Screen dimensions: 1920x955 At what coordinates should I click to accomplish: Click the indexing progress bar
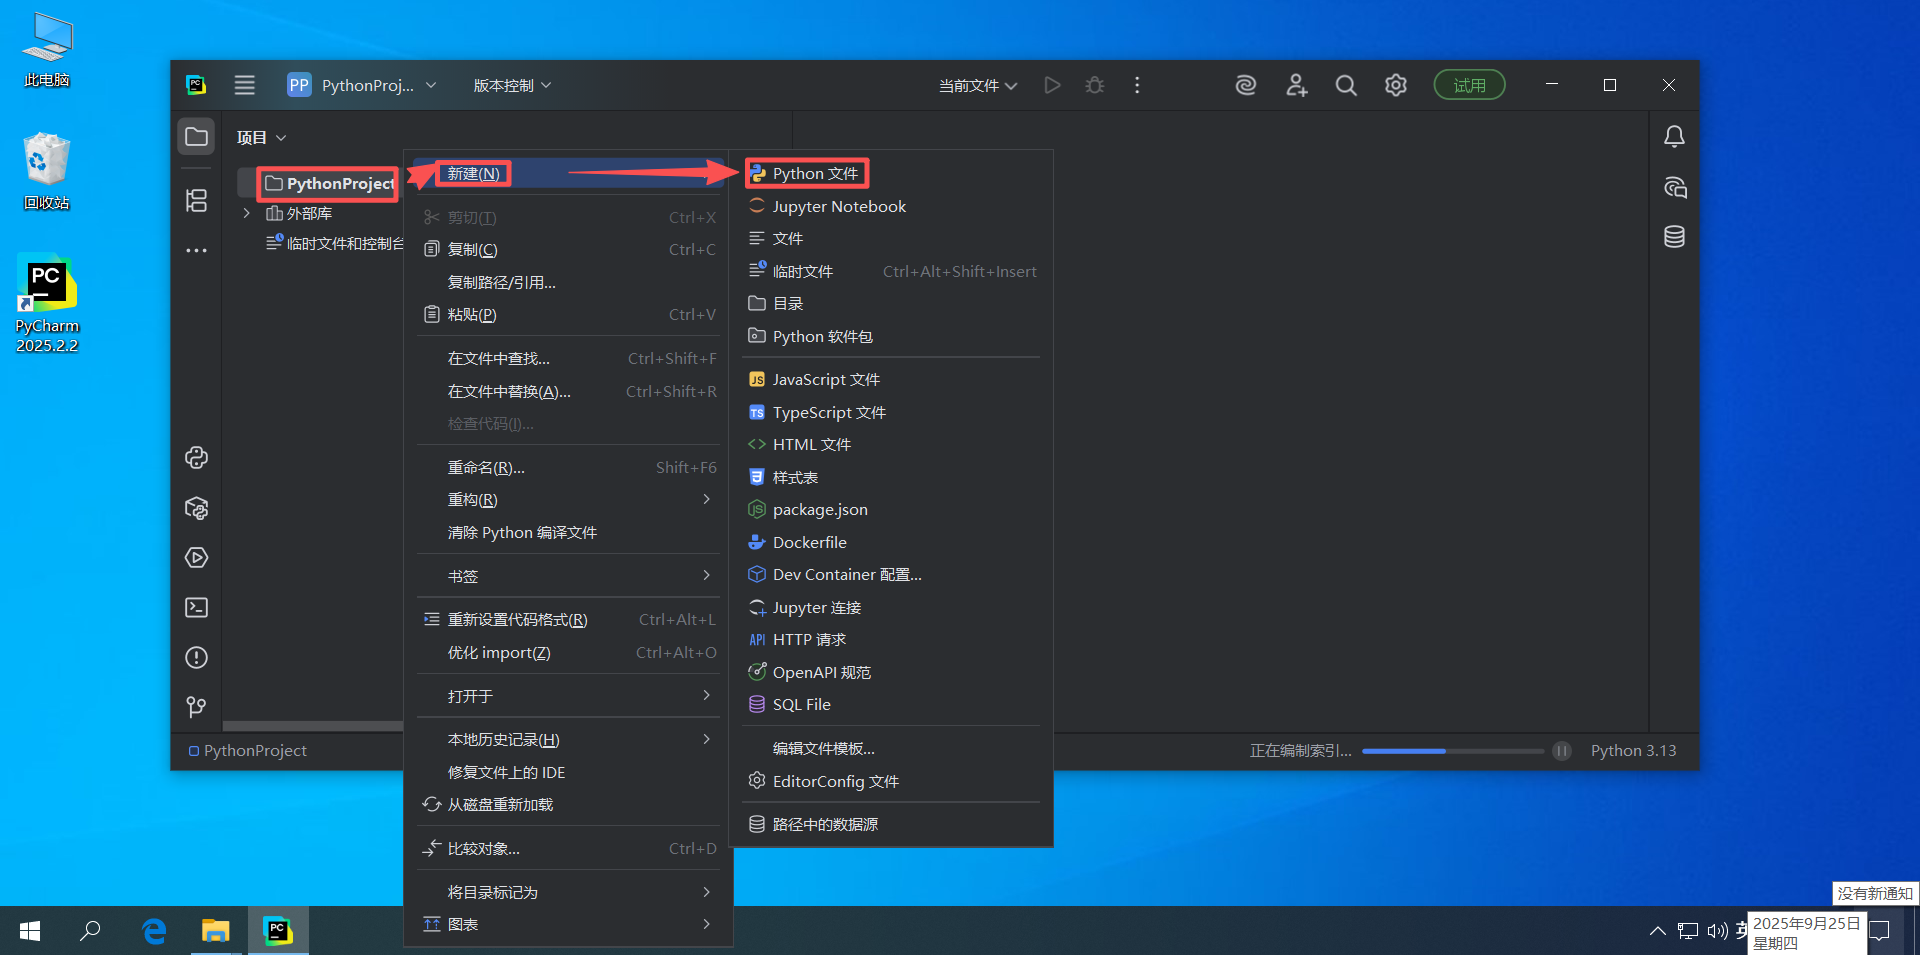pos(1452,751)
